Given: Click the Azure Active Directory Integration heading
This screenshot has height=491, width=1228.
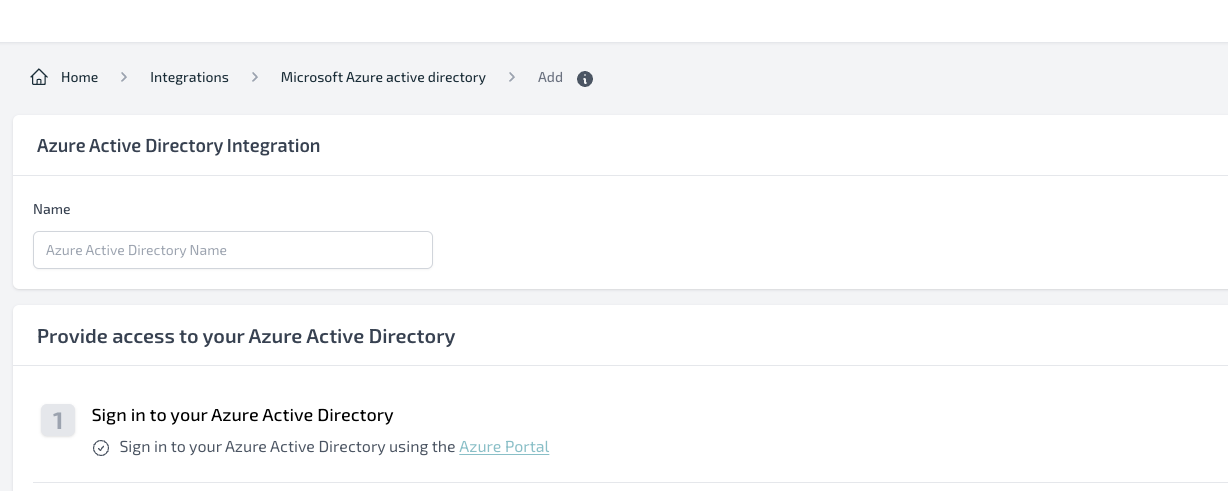Looking at the screenshot, I should [179, 146].
